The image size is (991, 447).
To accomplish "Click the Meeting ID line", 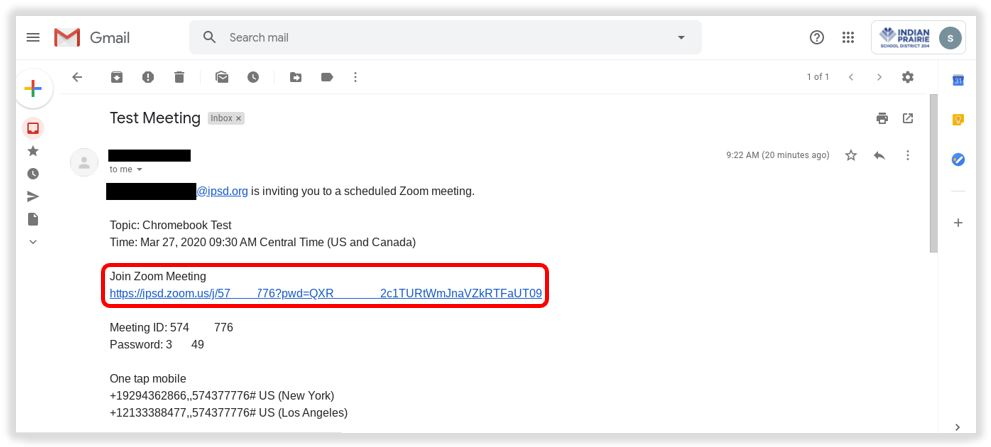I will [171, 328].
